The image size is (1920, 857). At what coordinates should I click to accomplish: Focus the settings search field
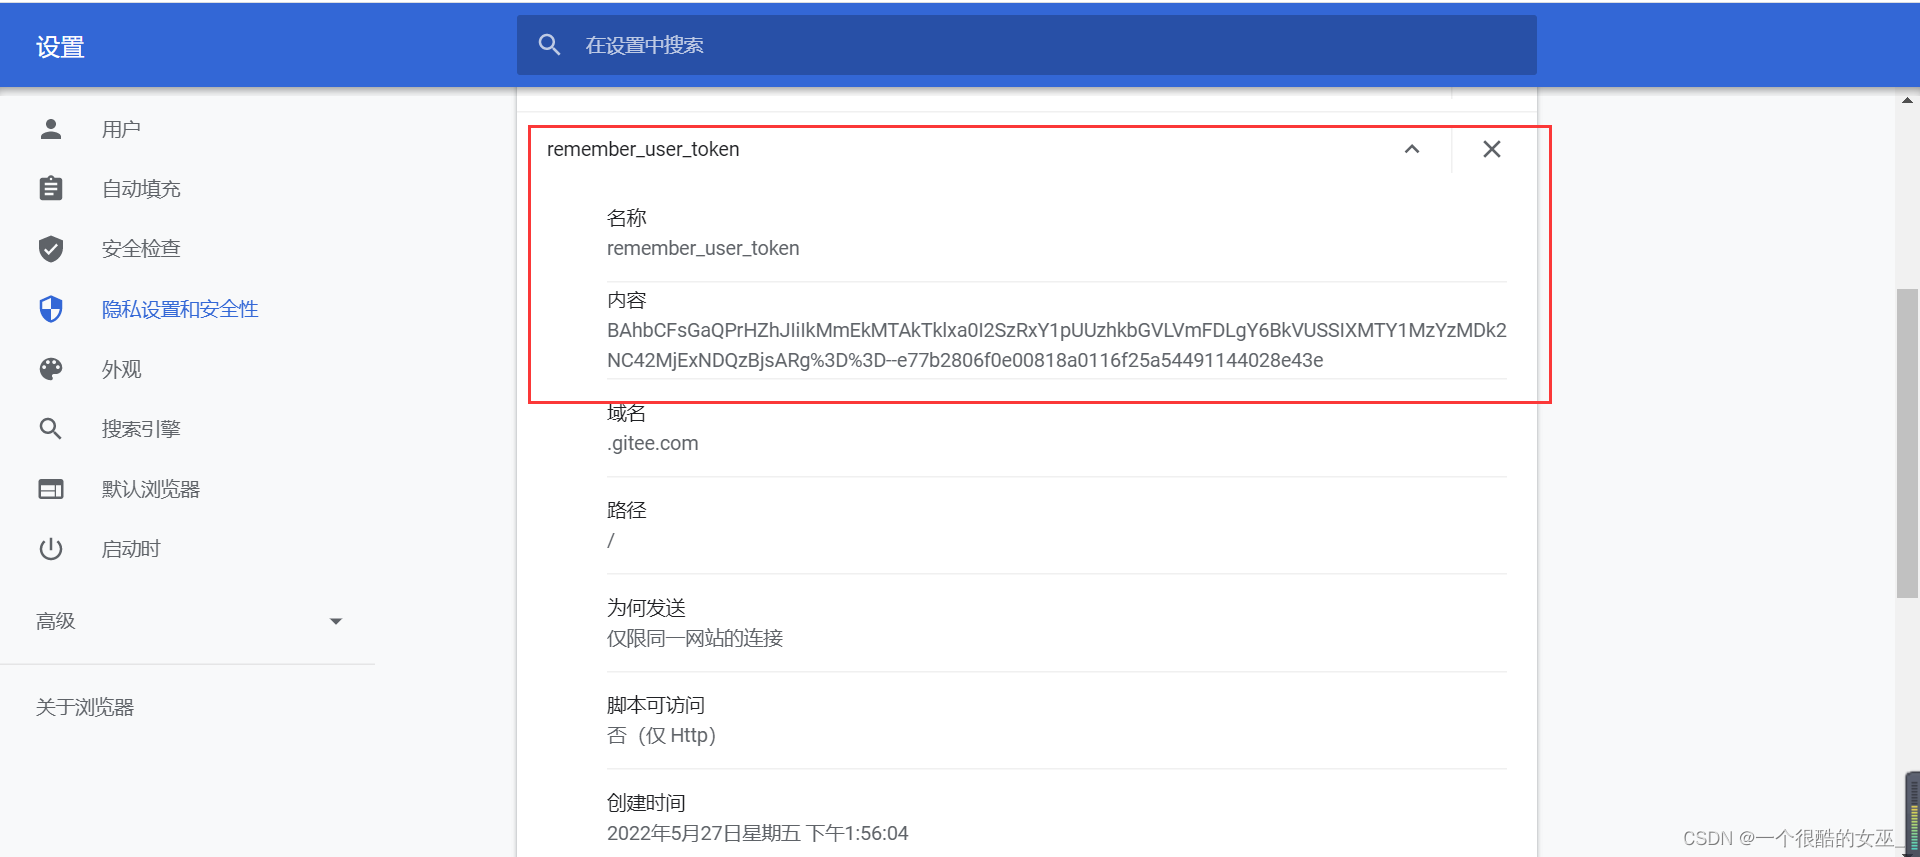(x=1026, y=45)
